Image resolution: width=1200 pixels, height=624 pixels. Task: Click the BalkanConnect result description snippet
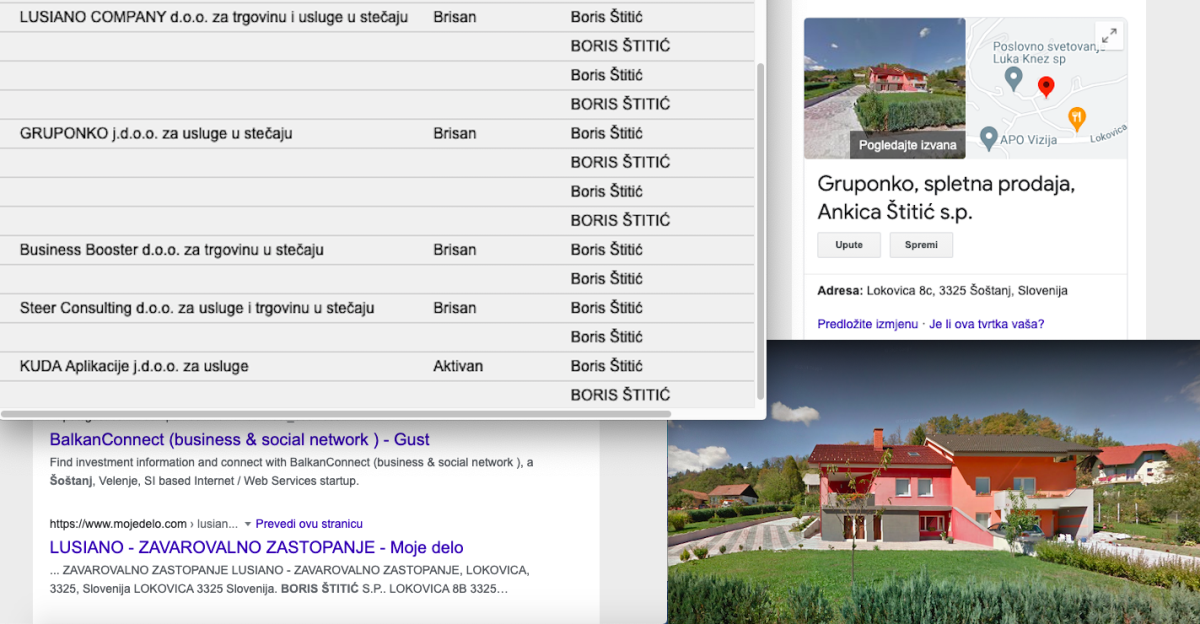pos(292,472)
